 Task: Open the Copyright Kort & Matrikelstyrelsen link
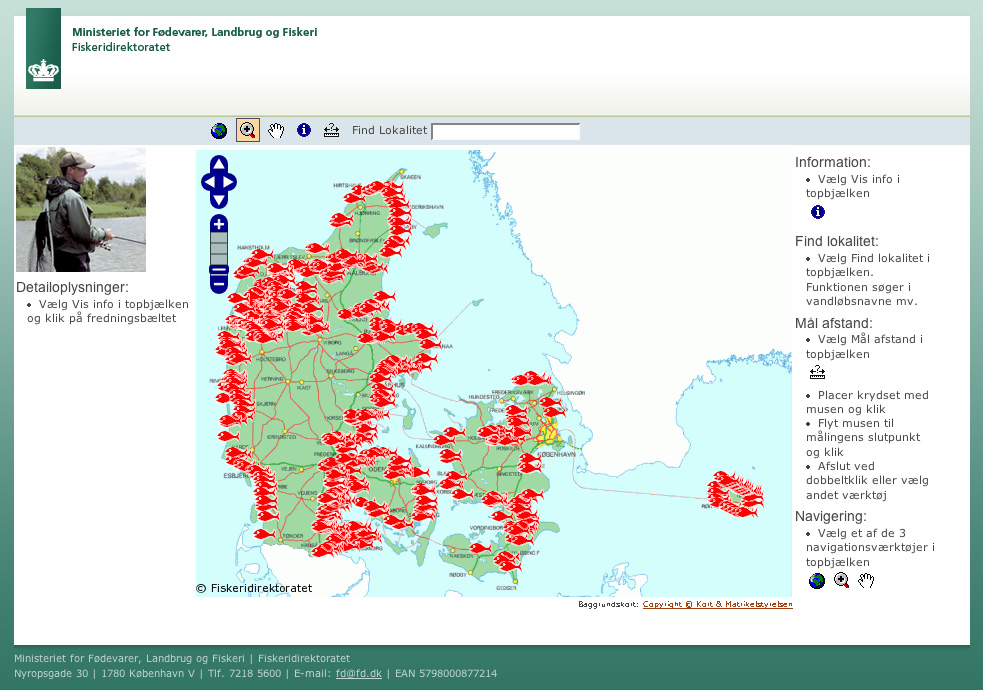tap(717, 604)
